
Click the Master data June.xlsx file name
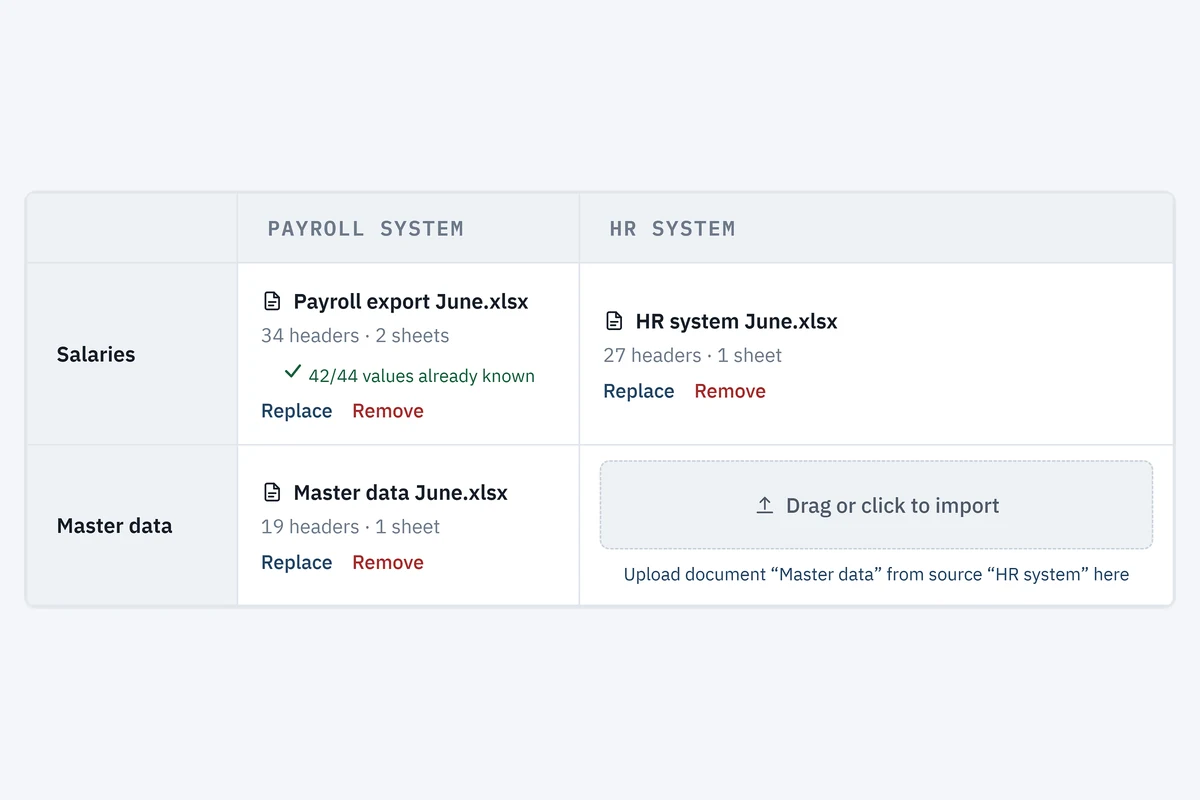(401, 492)
